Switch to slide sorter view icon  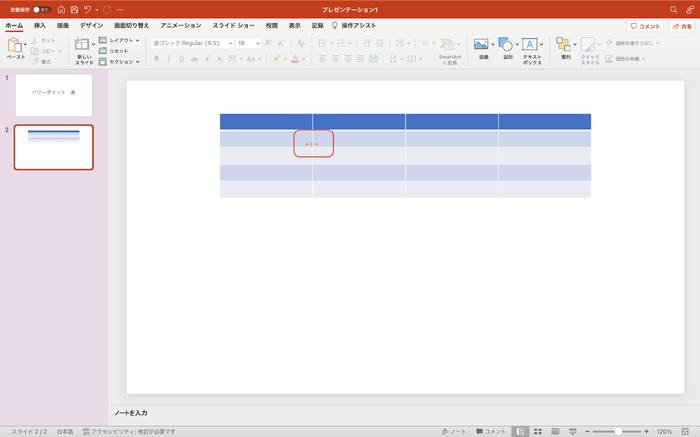pyautogui.click(x=538, y=431)
